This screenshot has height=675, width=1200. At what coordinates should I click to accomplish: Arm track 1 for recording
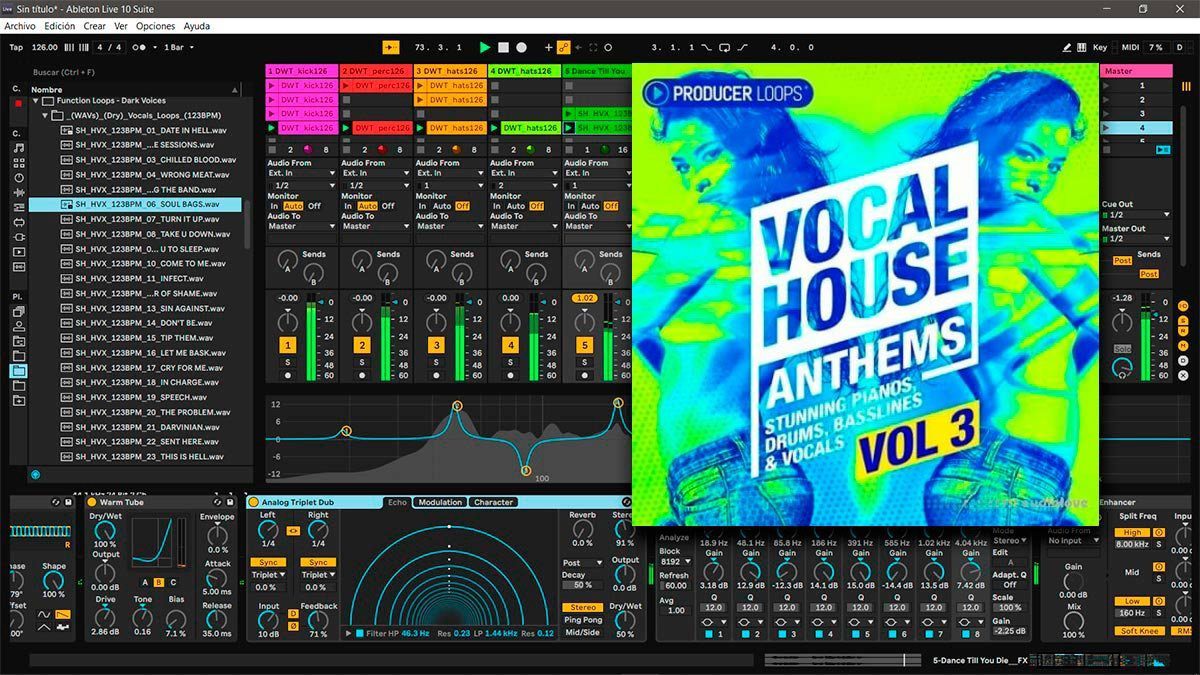tap(288, 376)
